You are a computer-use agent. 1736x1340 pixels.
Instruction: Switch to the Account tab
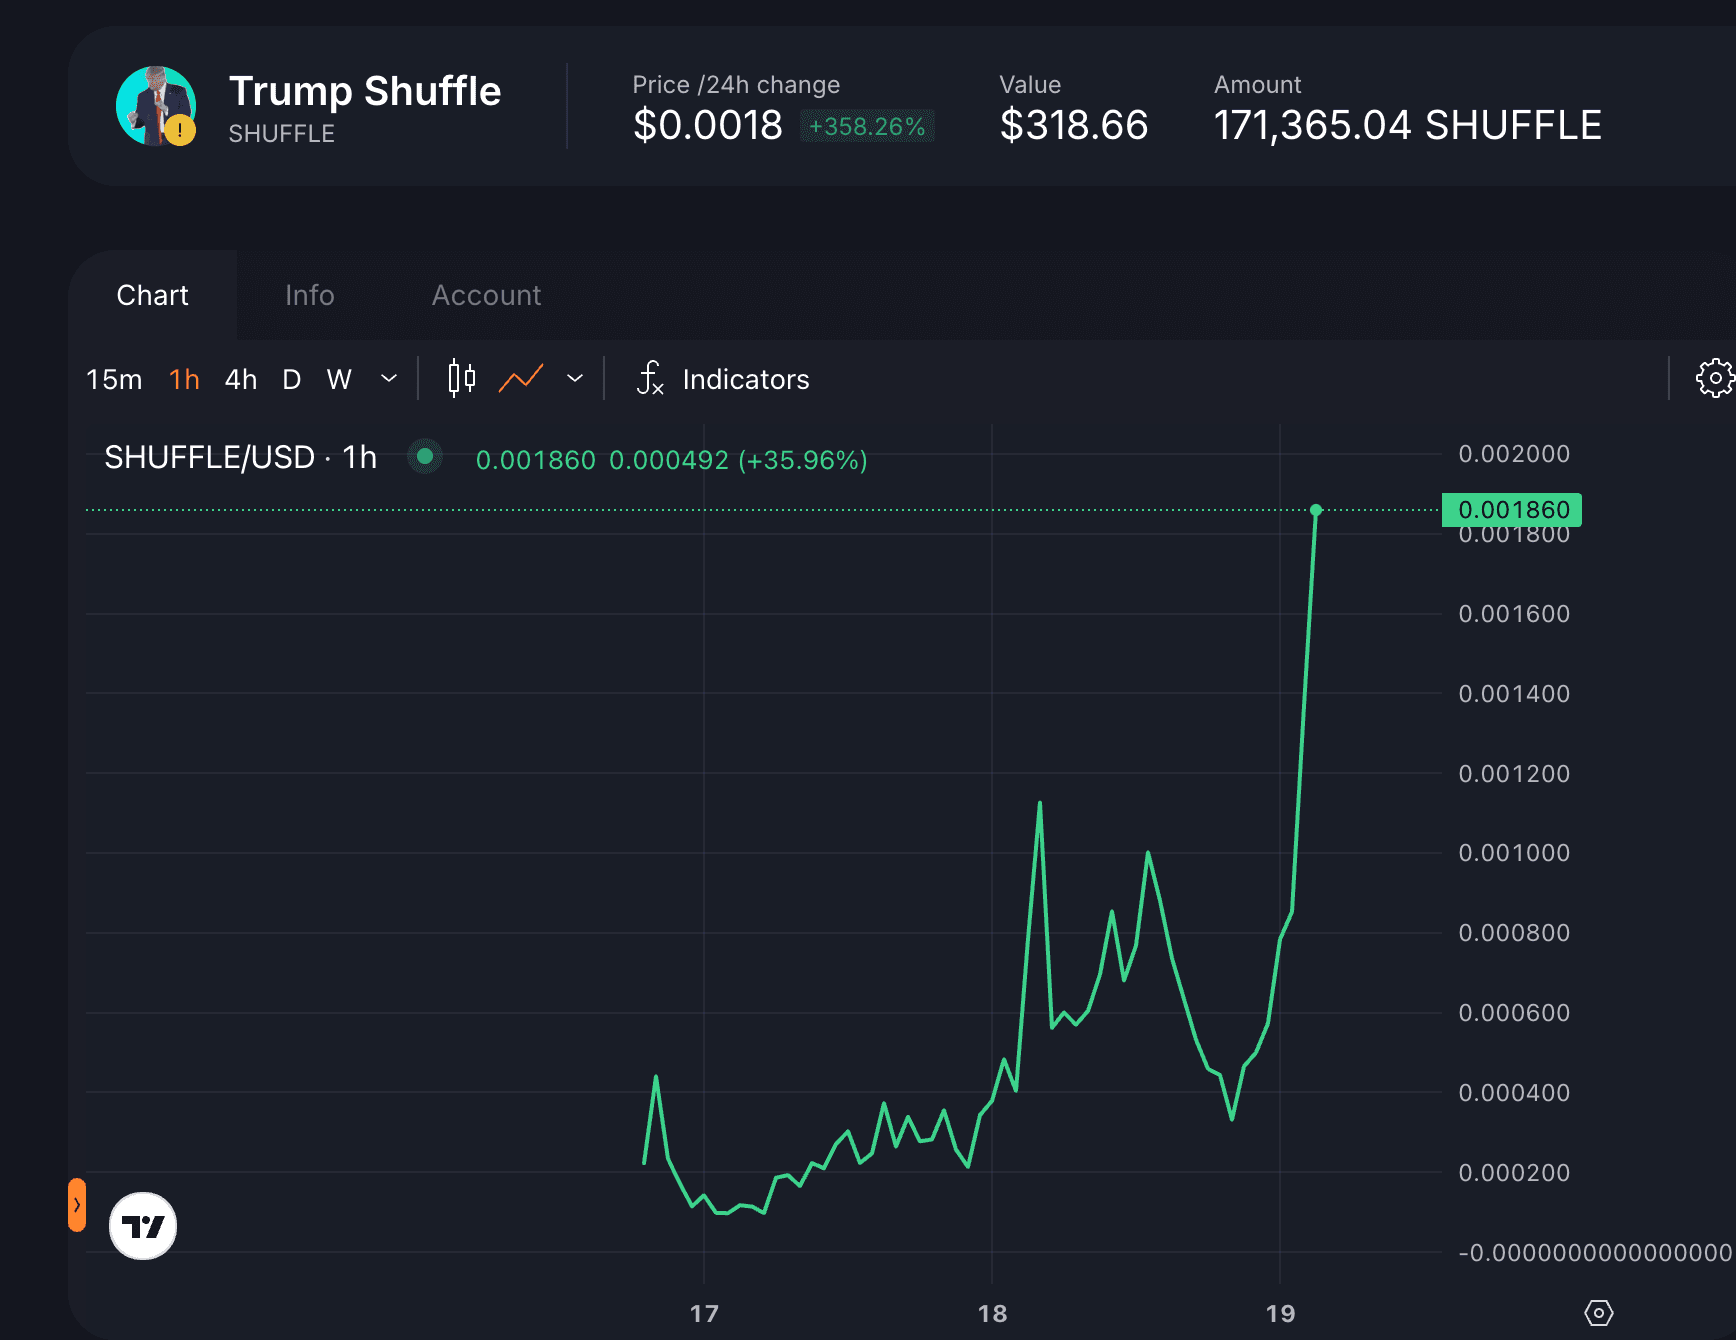point(486,295)
